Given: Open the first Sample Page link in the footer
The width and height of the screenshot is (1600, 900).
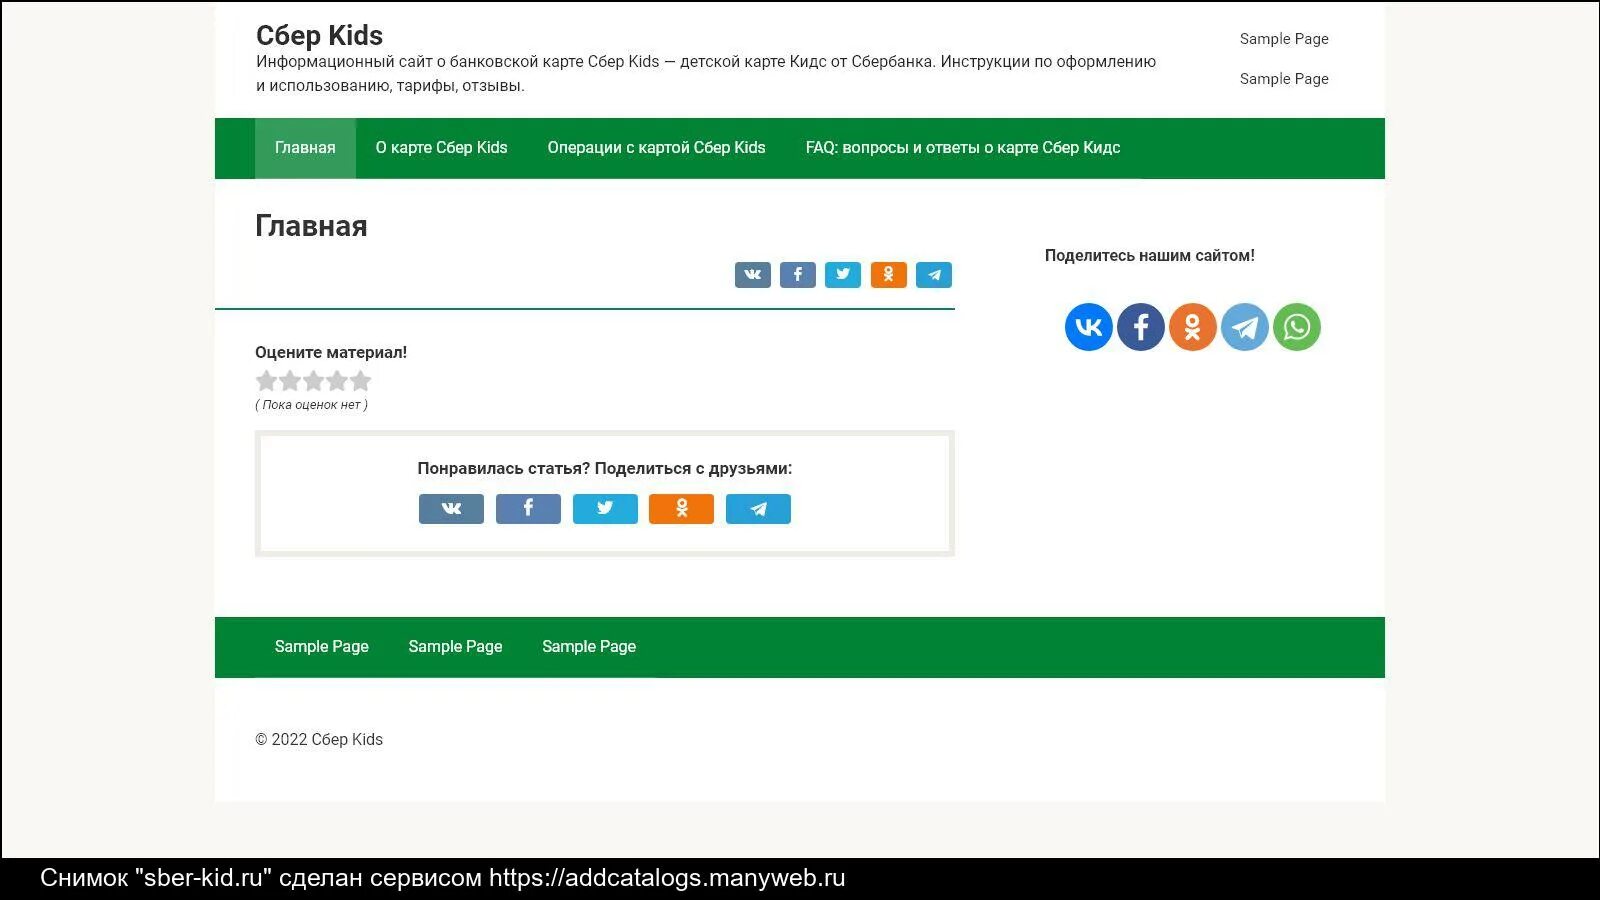Looking at the screenshot, I should tap(321, 647).
